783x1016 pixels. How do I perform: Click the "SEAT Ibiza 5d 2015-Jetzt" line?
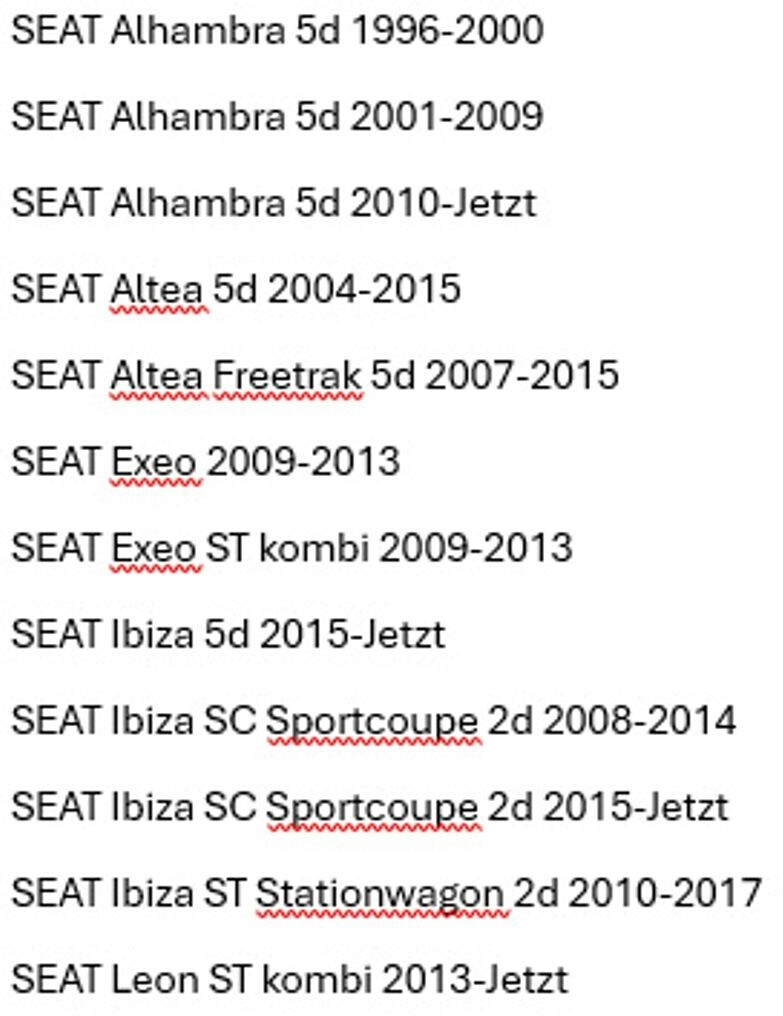(228, 634)
